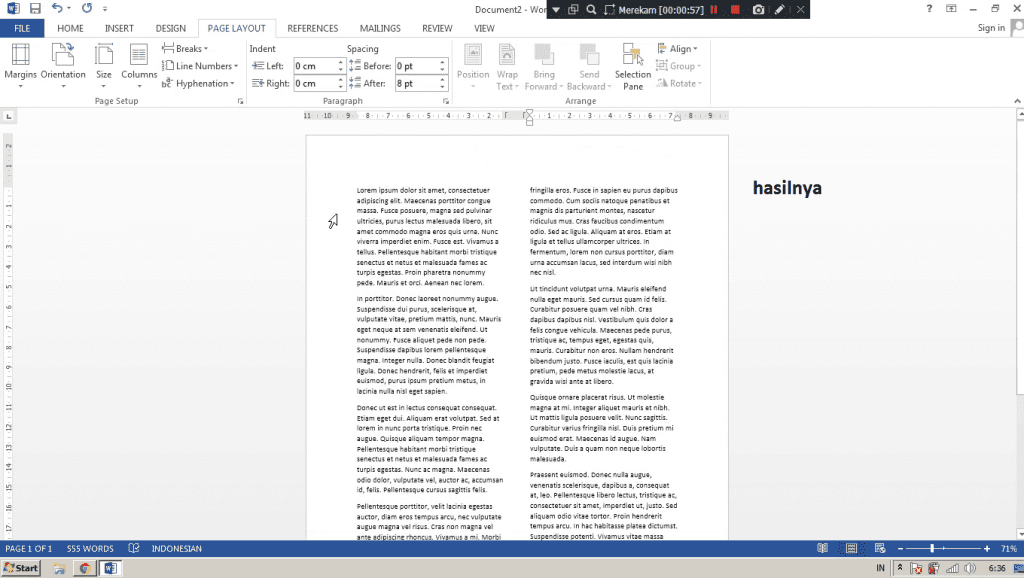Stop the screen recording
This screenshot has width=1024, height=578.
pyautogui.click(x=736, y=9)
